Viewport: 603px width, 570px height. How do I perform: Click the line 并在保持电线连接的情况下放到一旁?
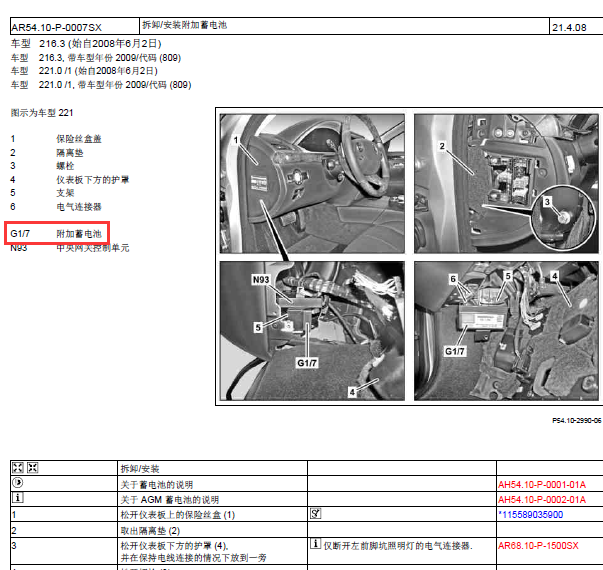tap(193, 558)
